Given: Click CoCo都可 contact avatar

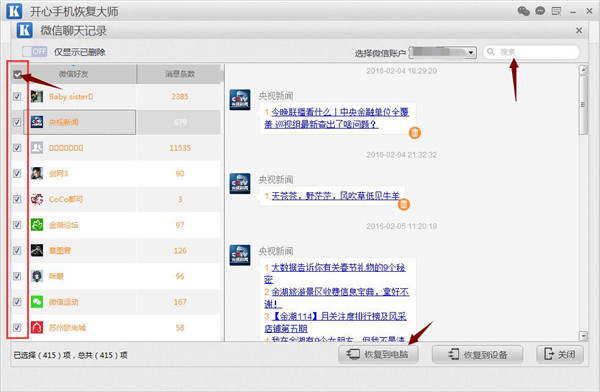Looking at the screenshot, I should (37, 199).
